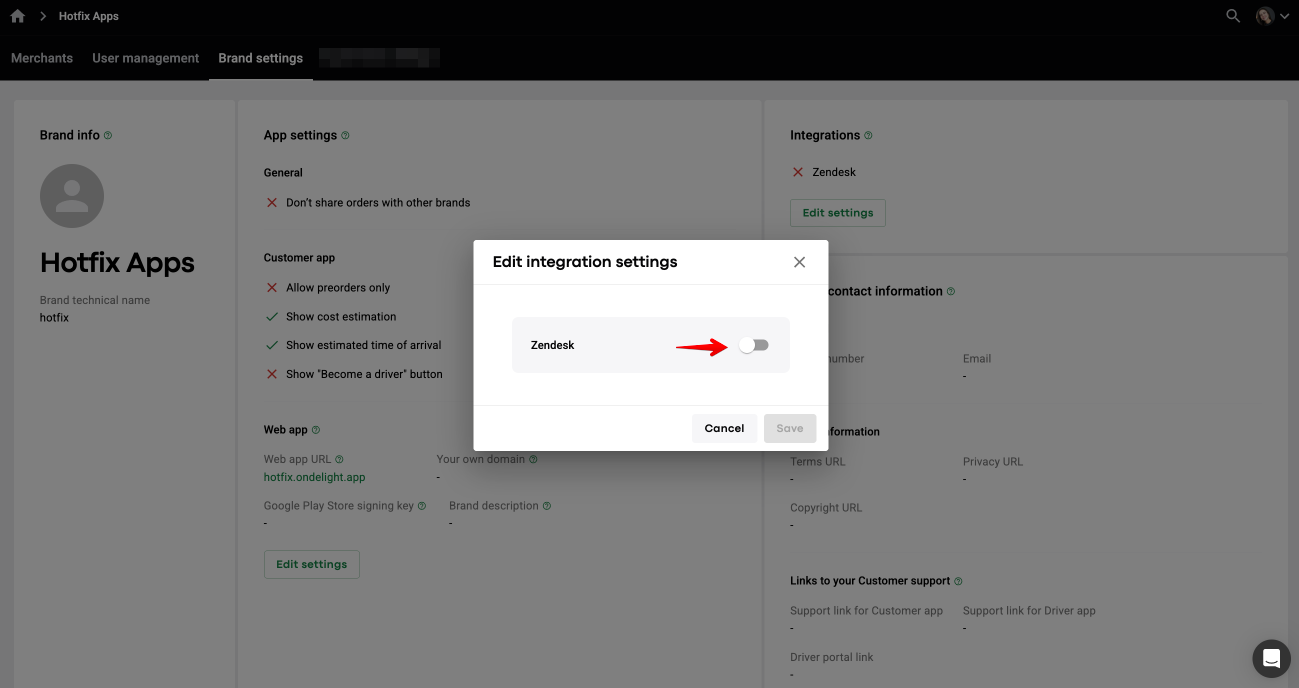Click the Email label in contact information
Image resolution: width=1299 pixels, height=688 pixels.
tap(977, 359)
